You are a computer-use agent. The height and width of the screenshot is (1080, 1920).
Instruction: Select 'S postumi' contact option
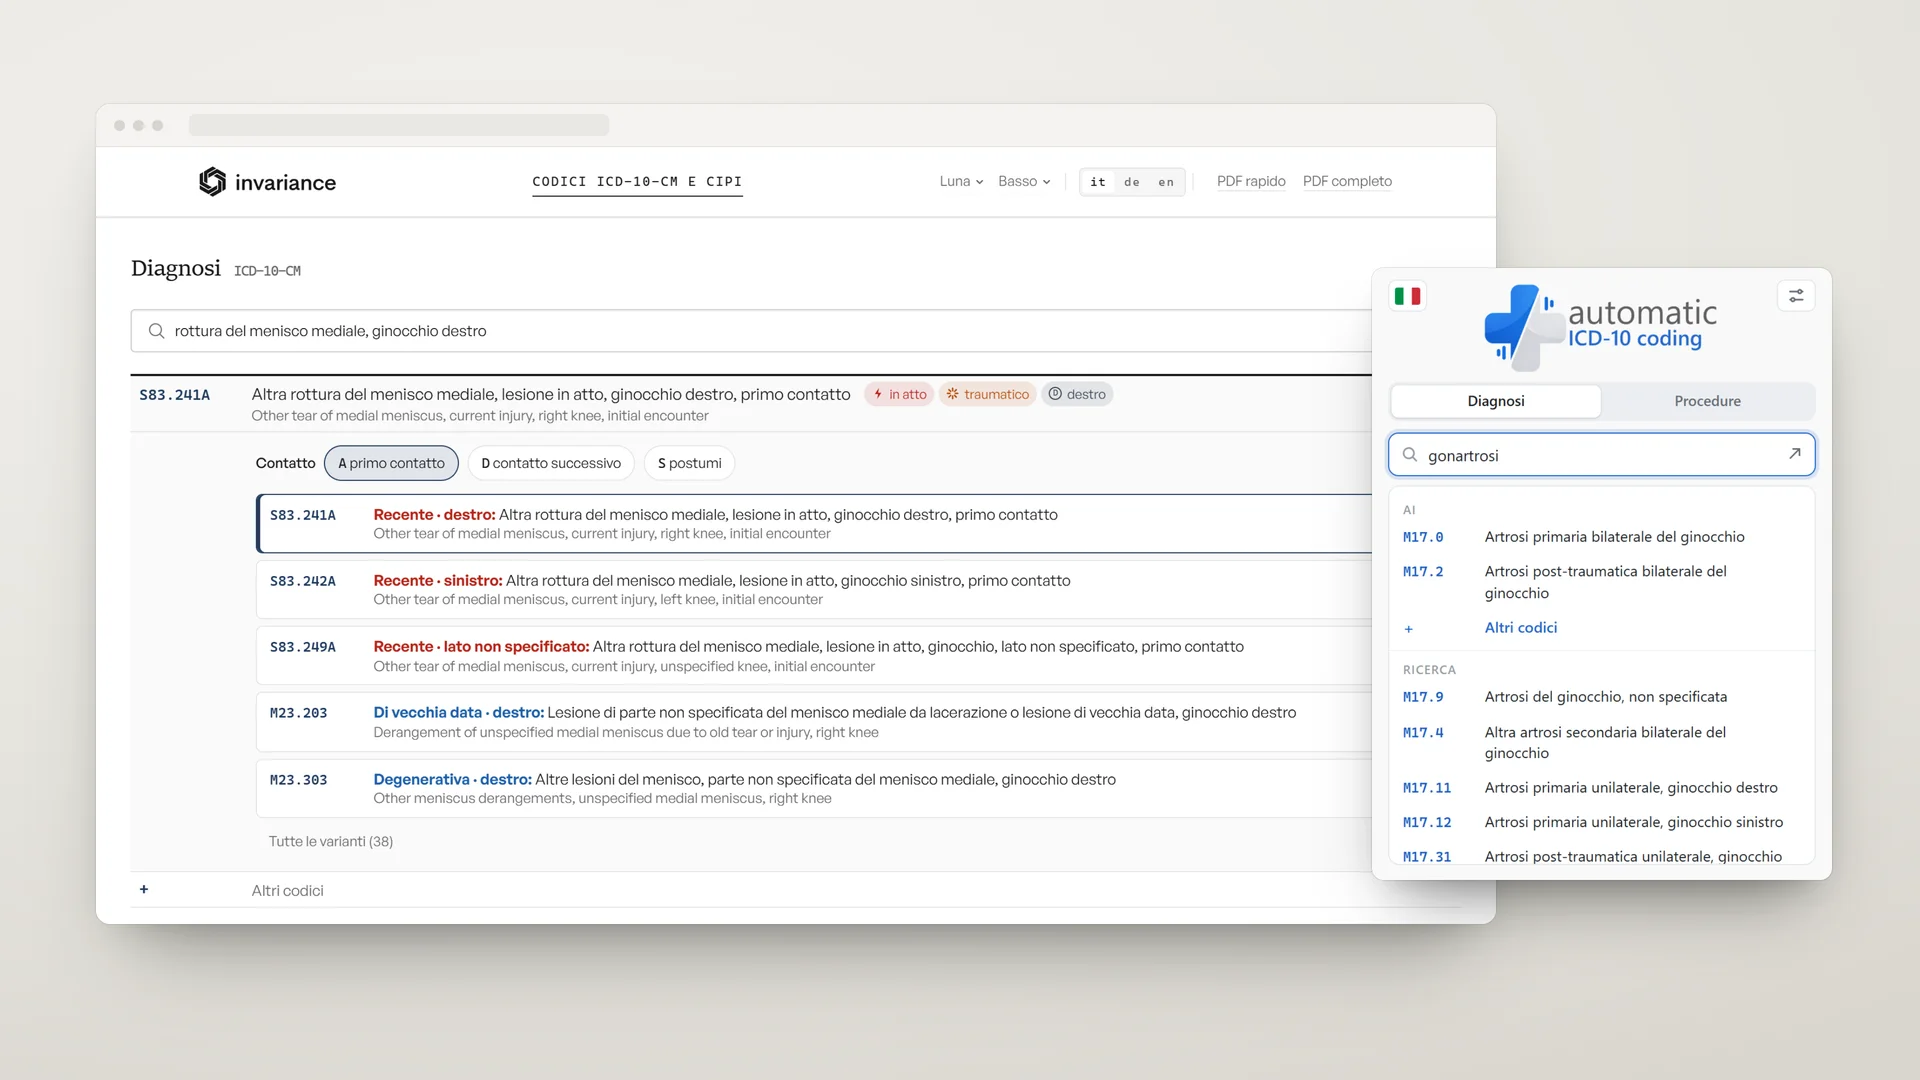pos(690,463)
